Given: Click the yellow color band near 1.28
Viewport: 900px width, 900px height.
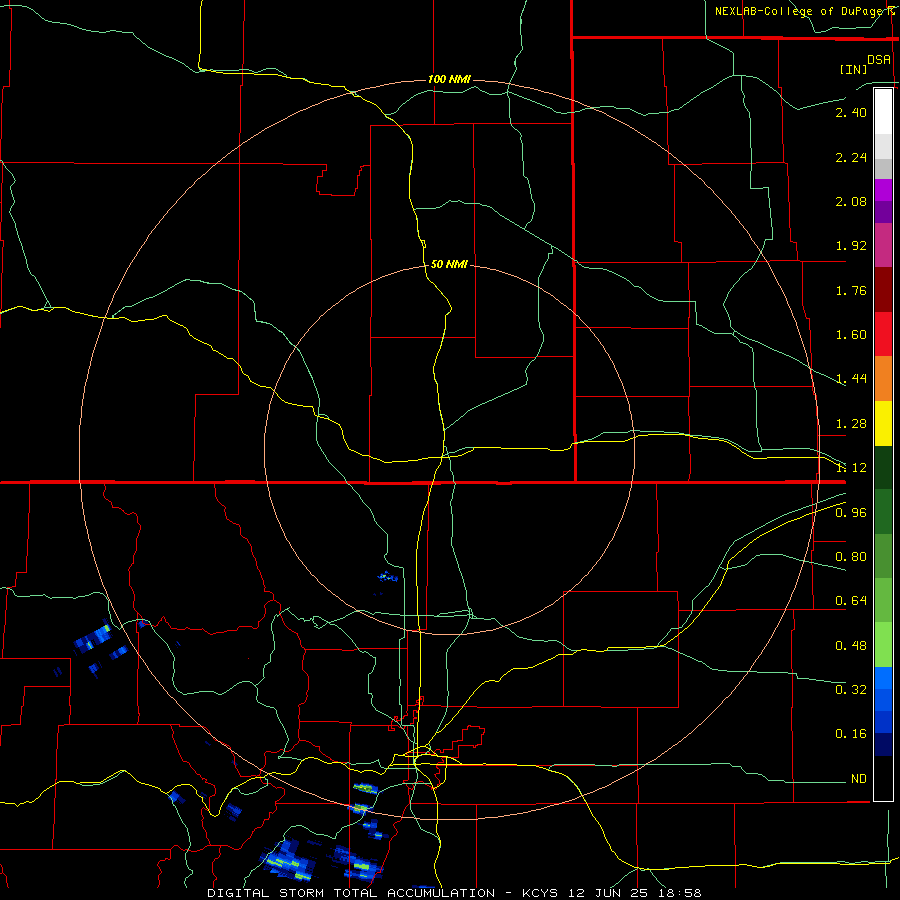Looking at the screenshot, I should pyautogui.click(x=883, y=423).
